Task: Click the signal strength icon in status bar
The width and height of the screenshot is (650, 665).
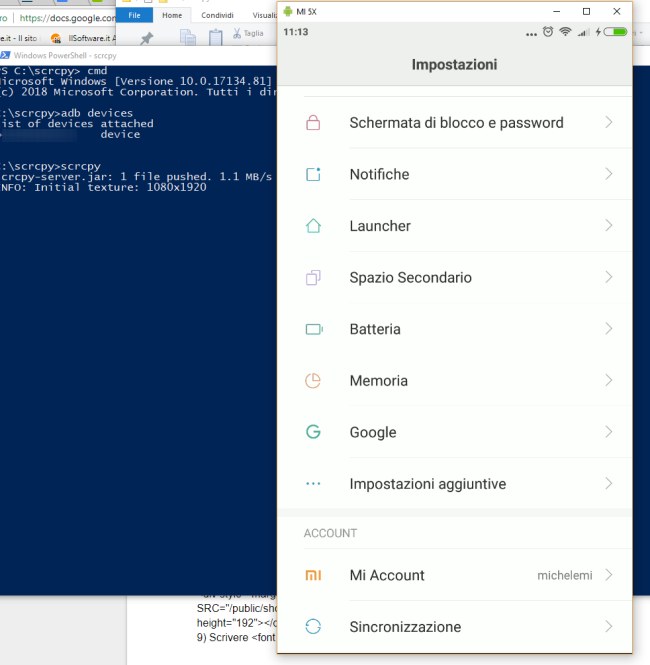Action: pos(583,32)
